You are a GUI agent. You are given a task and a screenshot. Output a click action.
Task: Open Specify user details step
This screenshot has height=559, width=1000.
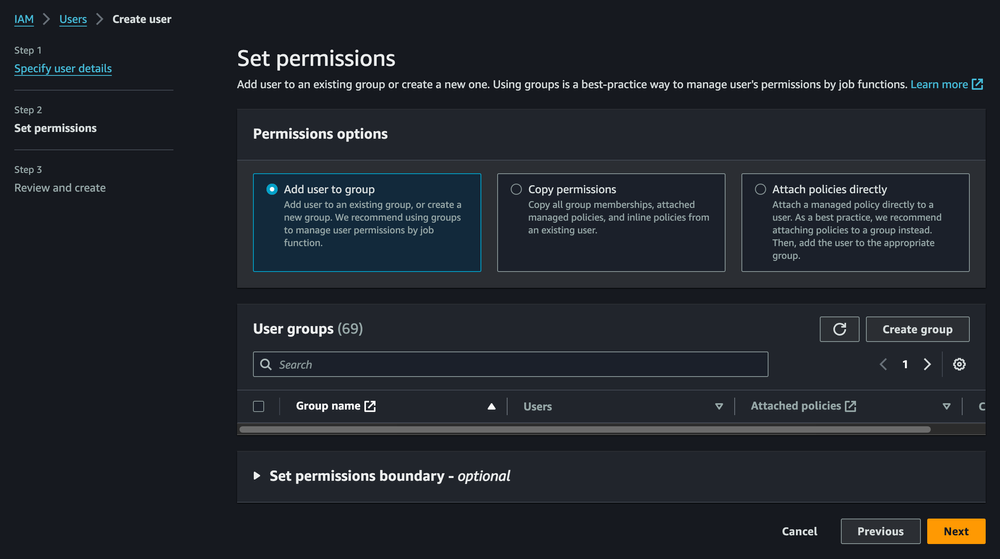coord(63,69)
